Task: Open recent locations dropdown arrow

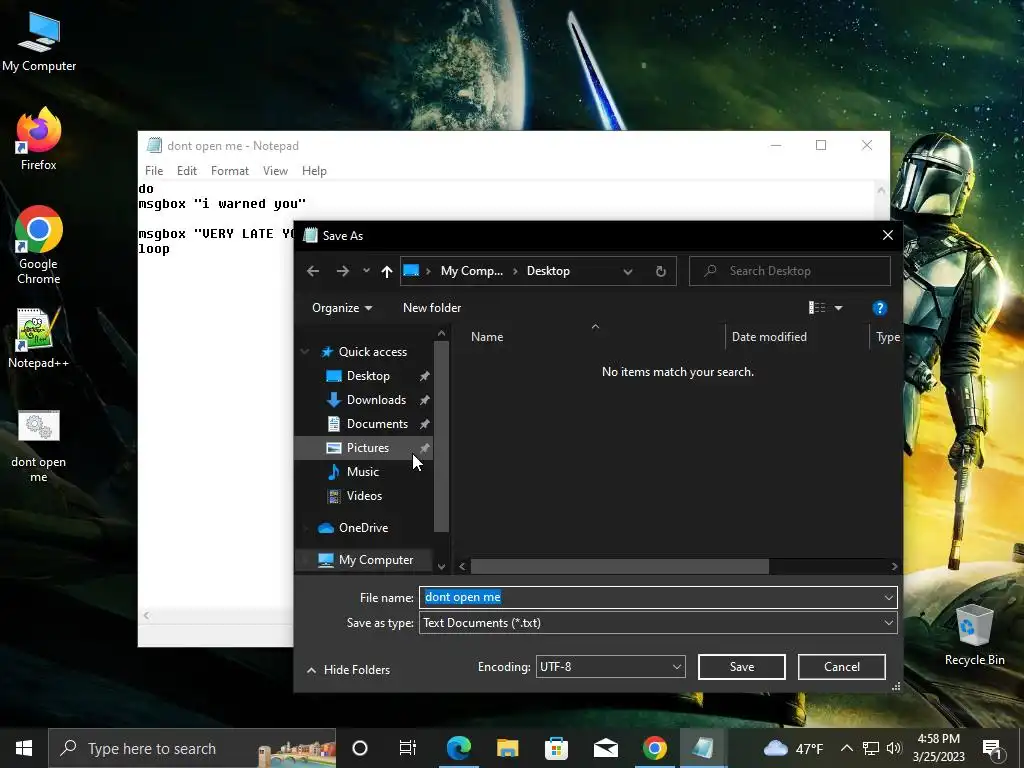Action: (366, 271)
